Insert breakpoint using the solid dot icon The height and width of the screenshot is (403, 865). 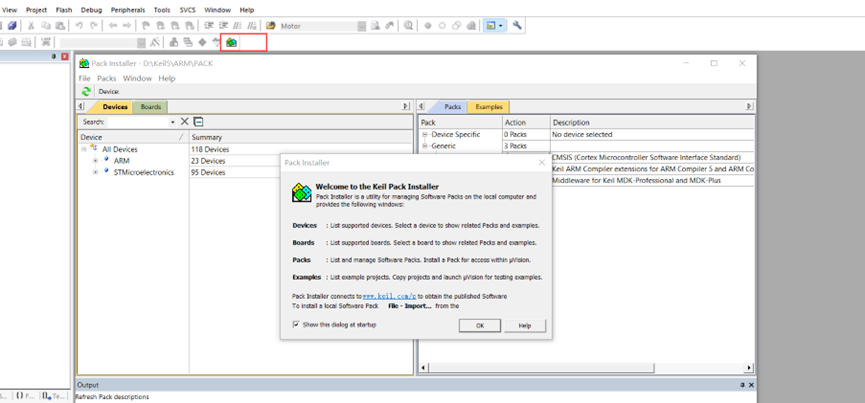tap(428, 25)
